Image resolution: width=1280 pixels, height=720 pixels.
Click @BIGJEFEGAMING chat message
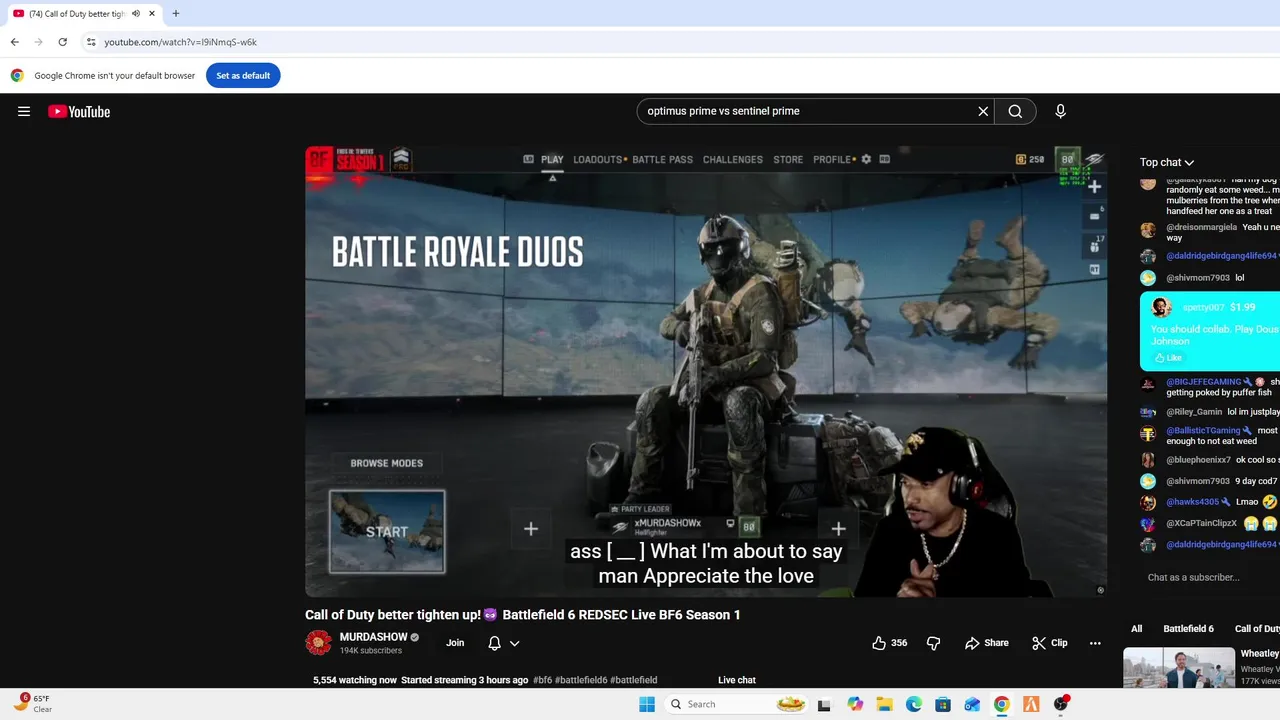click(x=1210, y=387)
